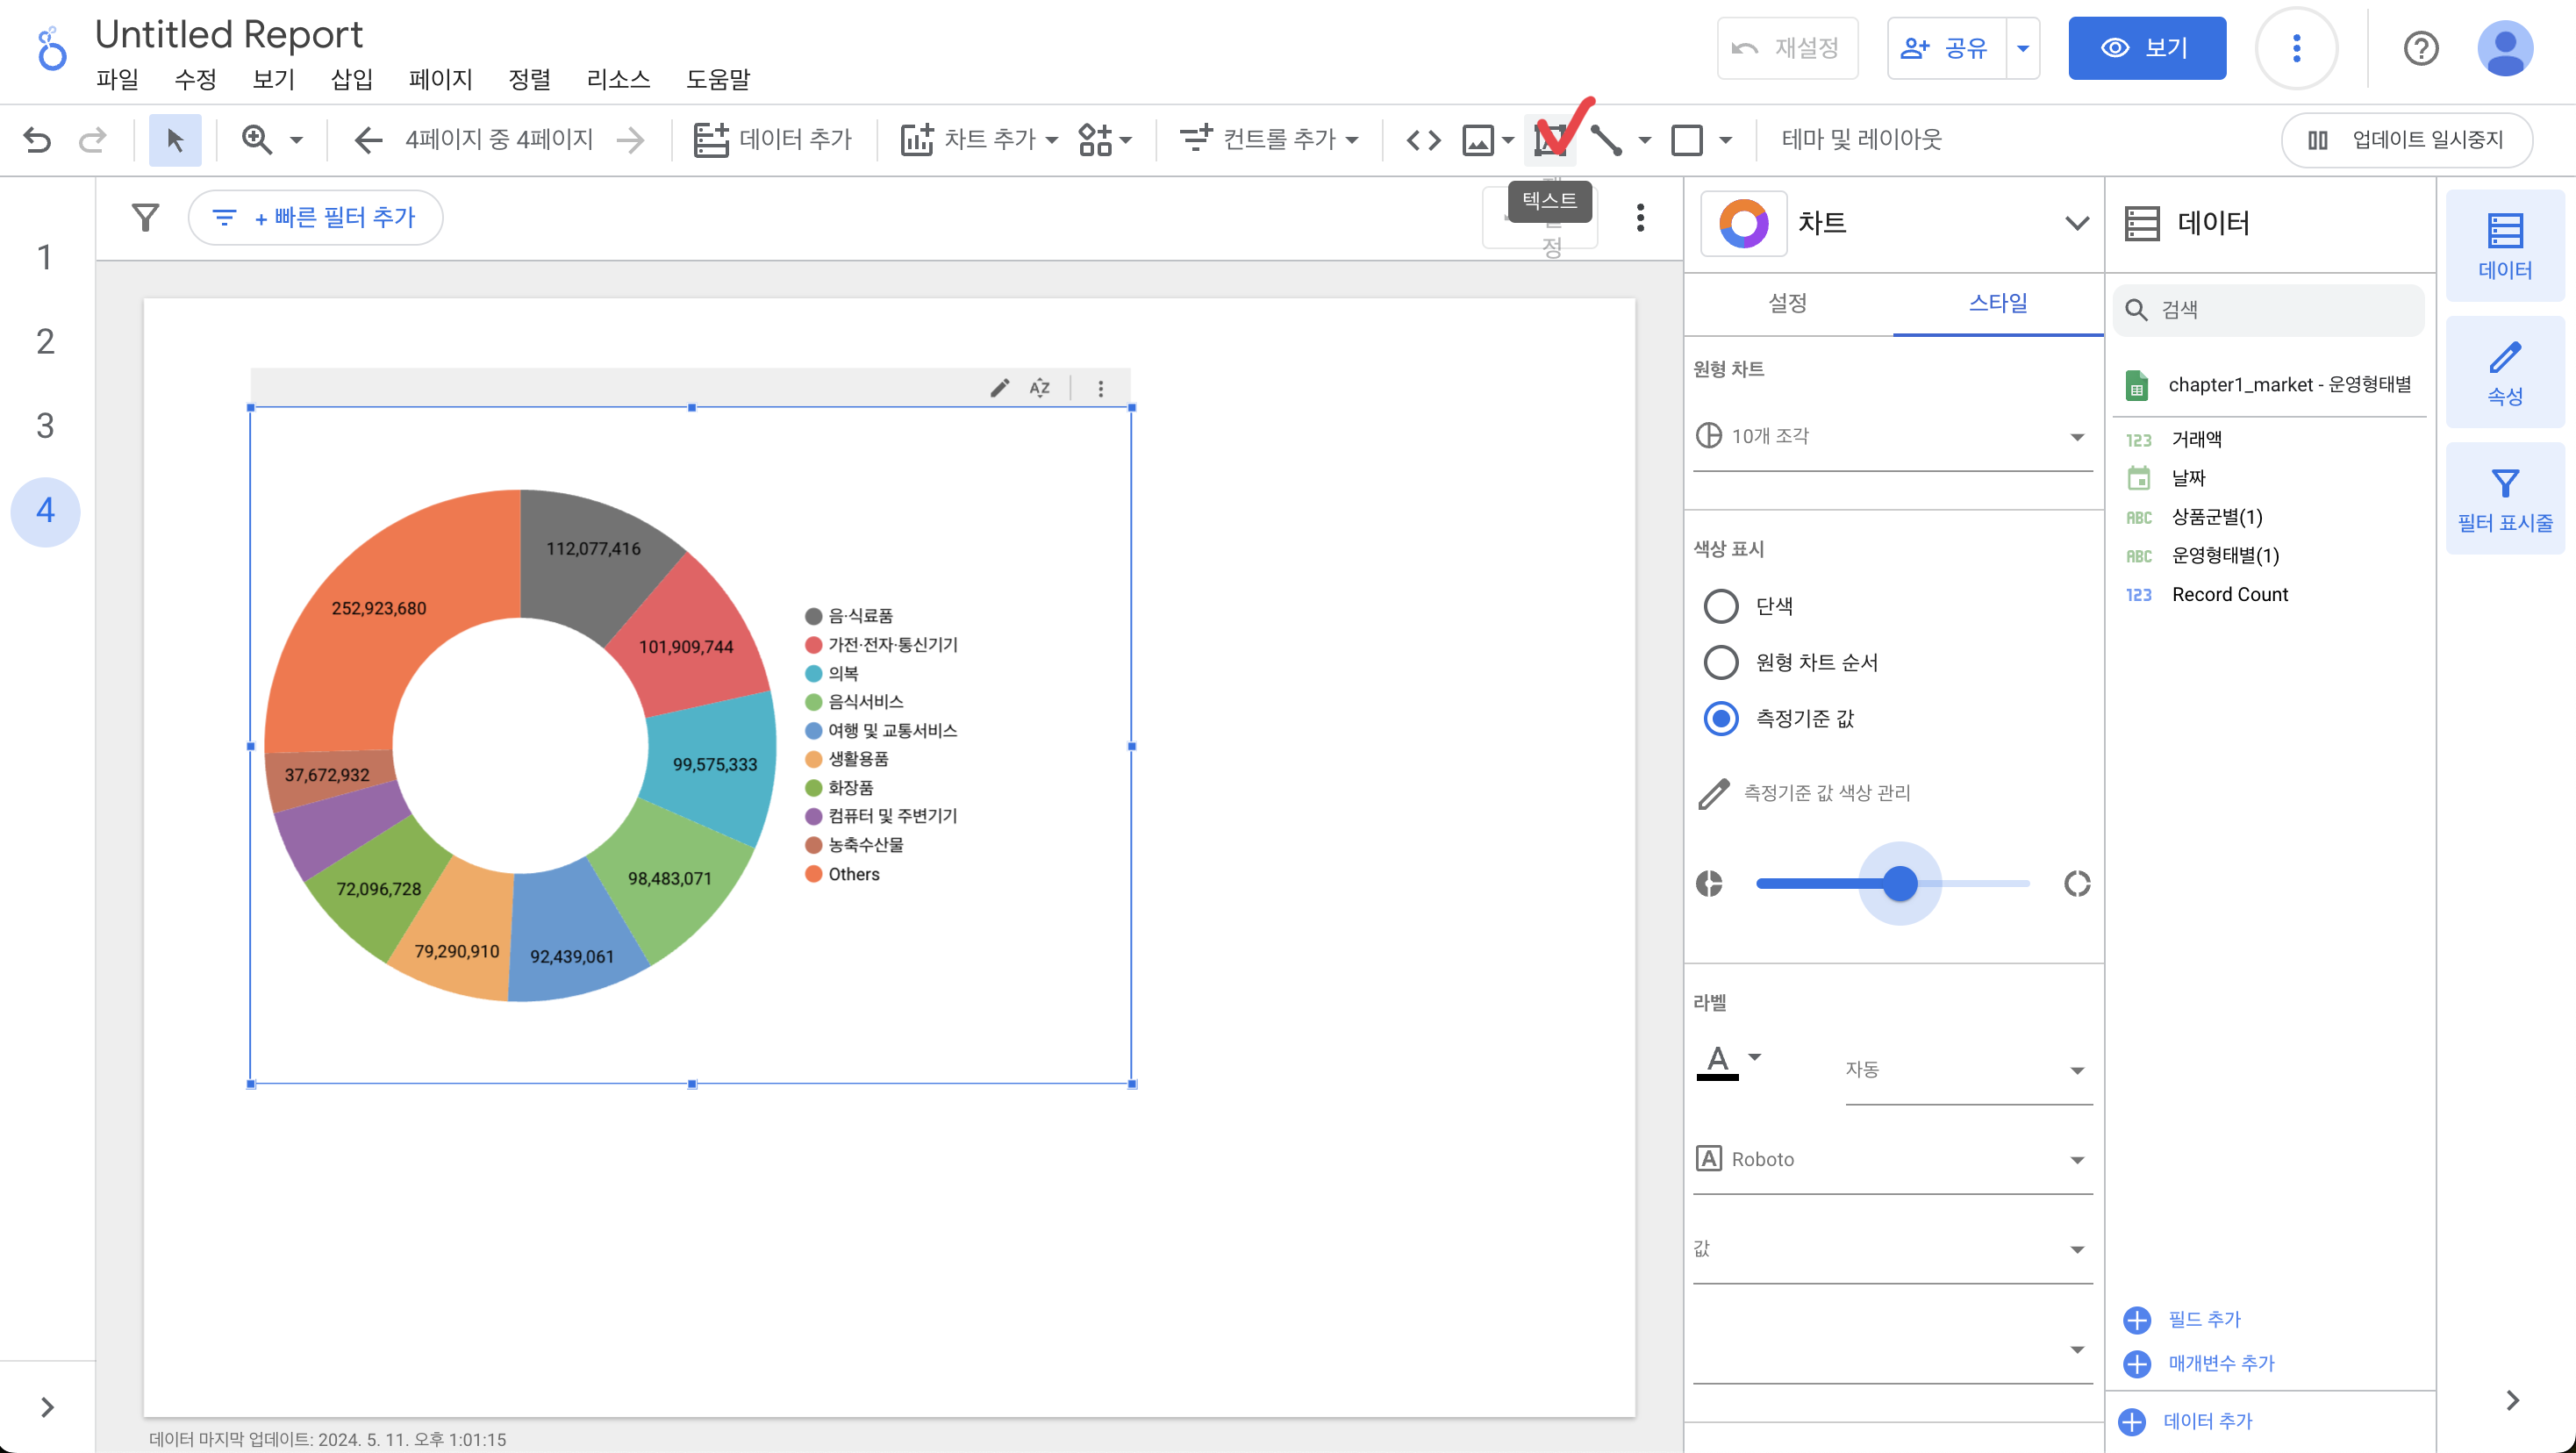Click the blue 보기 view button
This screenshot has height=1453, width=2576.
coord(2146,48)
